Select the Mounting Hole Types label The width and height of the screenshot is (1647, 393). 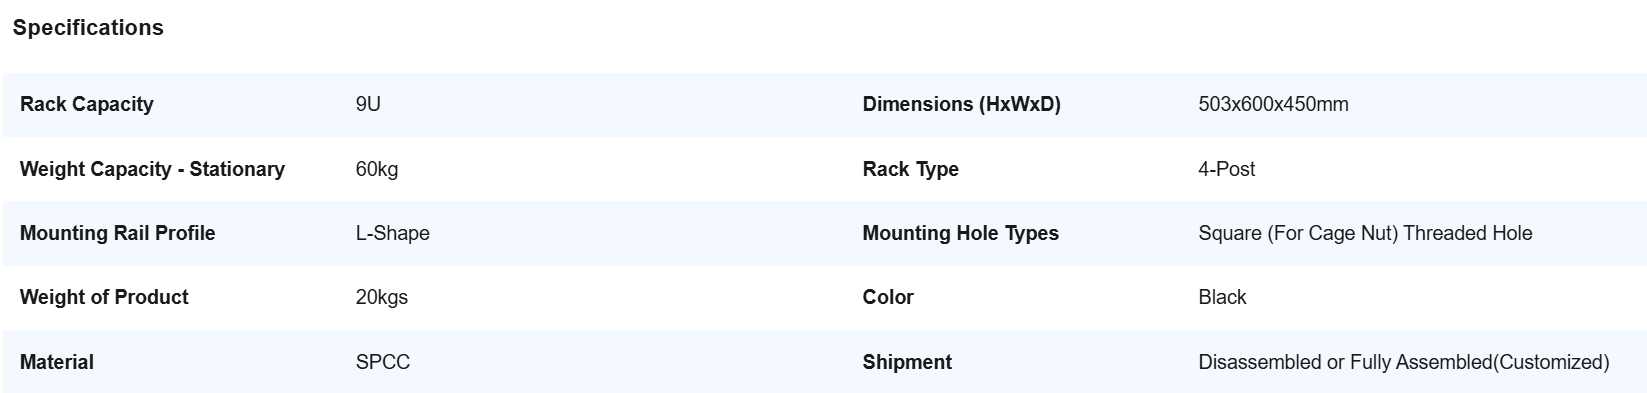[961, 233]
